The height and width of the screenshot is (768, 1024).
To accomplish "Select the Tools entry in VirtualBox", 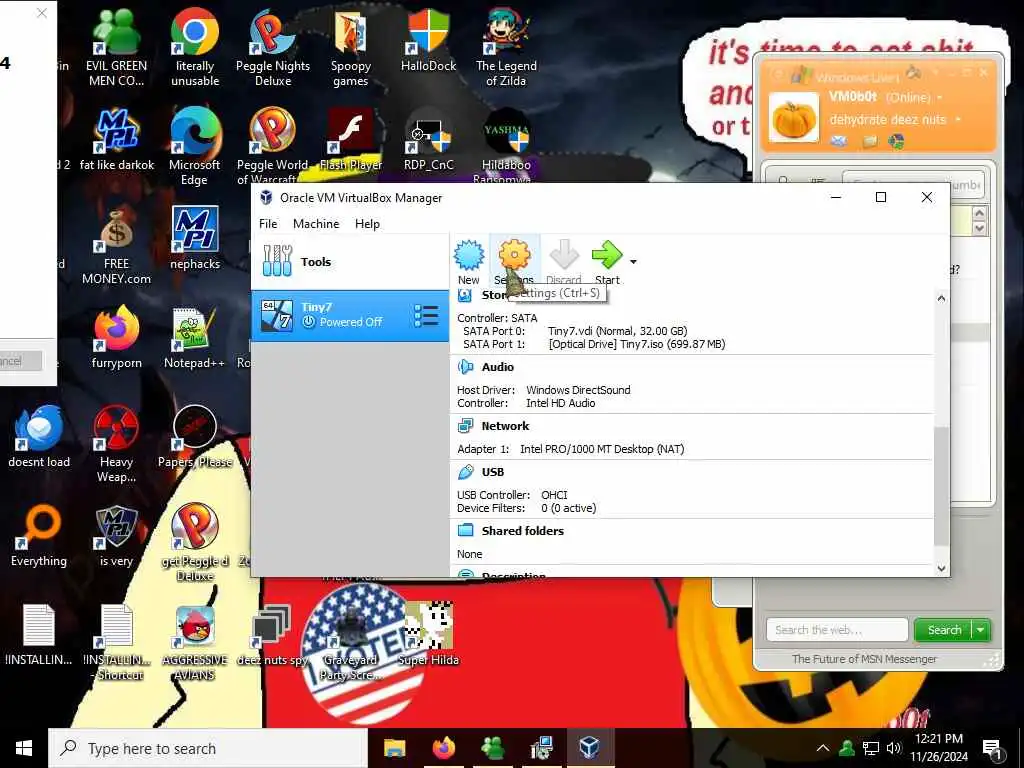I will click(350, 262).
